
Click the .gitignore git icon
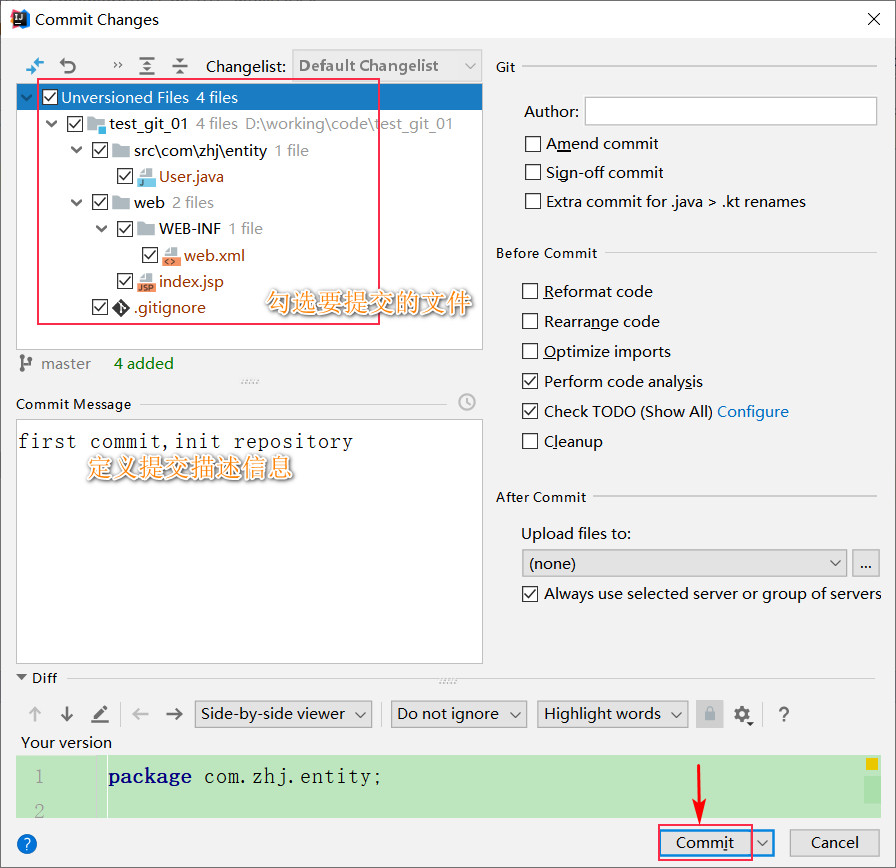click(x=121, y=308)
